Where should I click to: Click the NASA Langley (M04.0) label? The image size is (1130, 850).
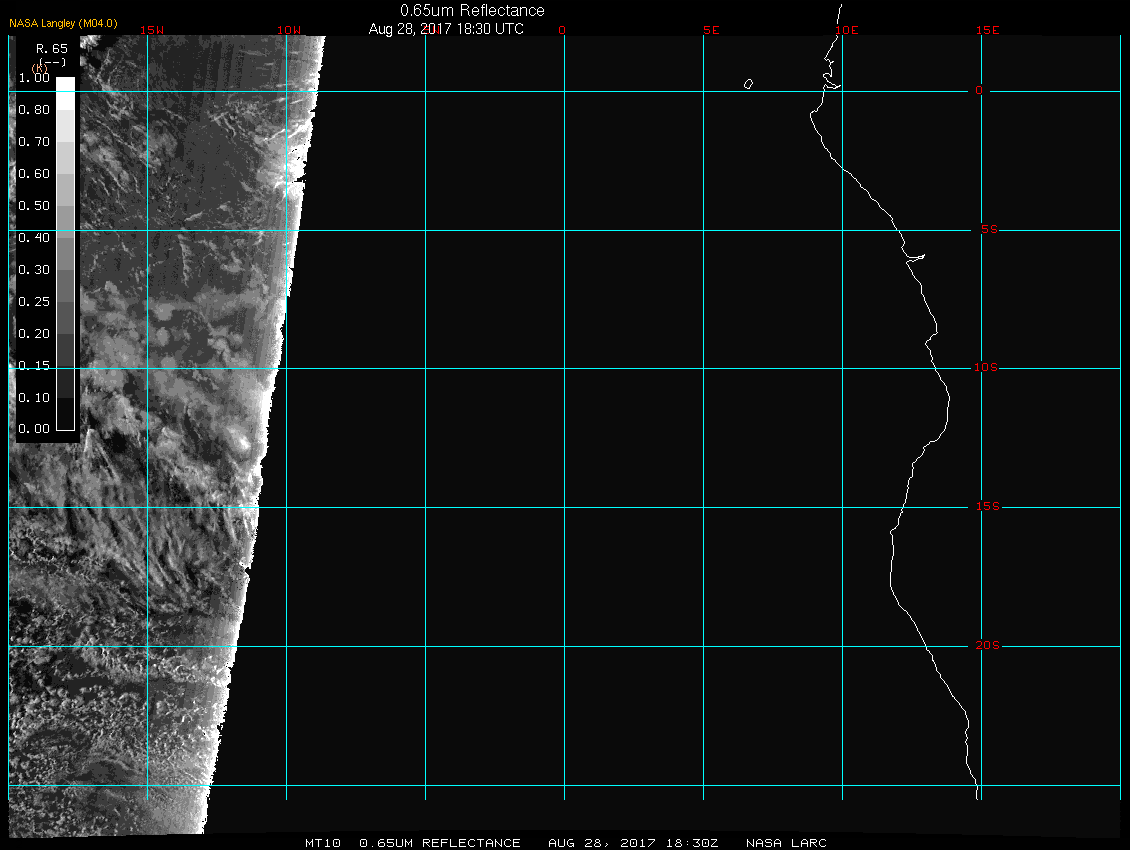[62, 23]
